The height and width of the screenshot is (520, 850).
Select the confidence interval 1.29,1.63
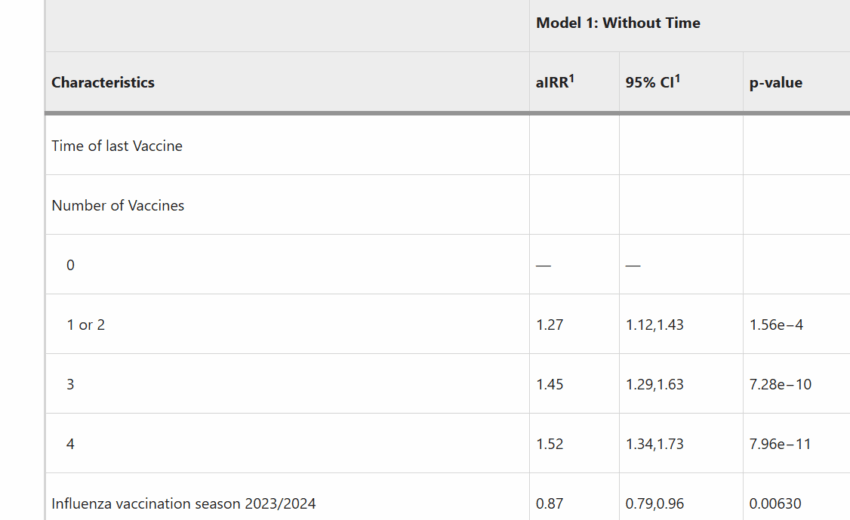coord(654,384)
